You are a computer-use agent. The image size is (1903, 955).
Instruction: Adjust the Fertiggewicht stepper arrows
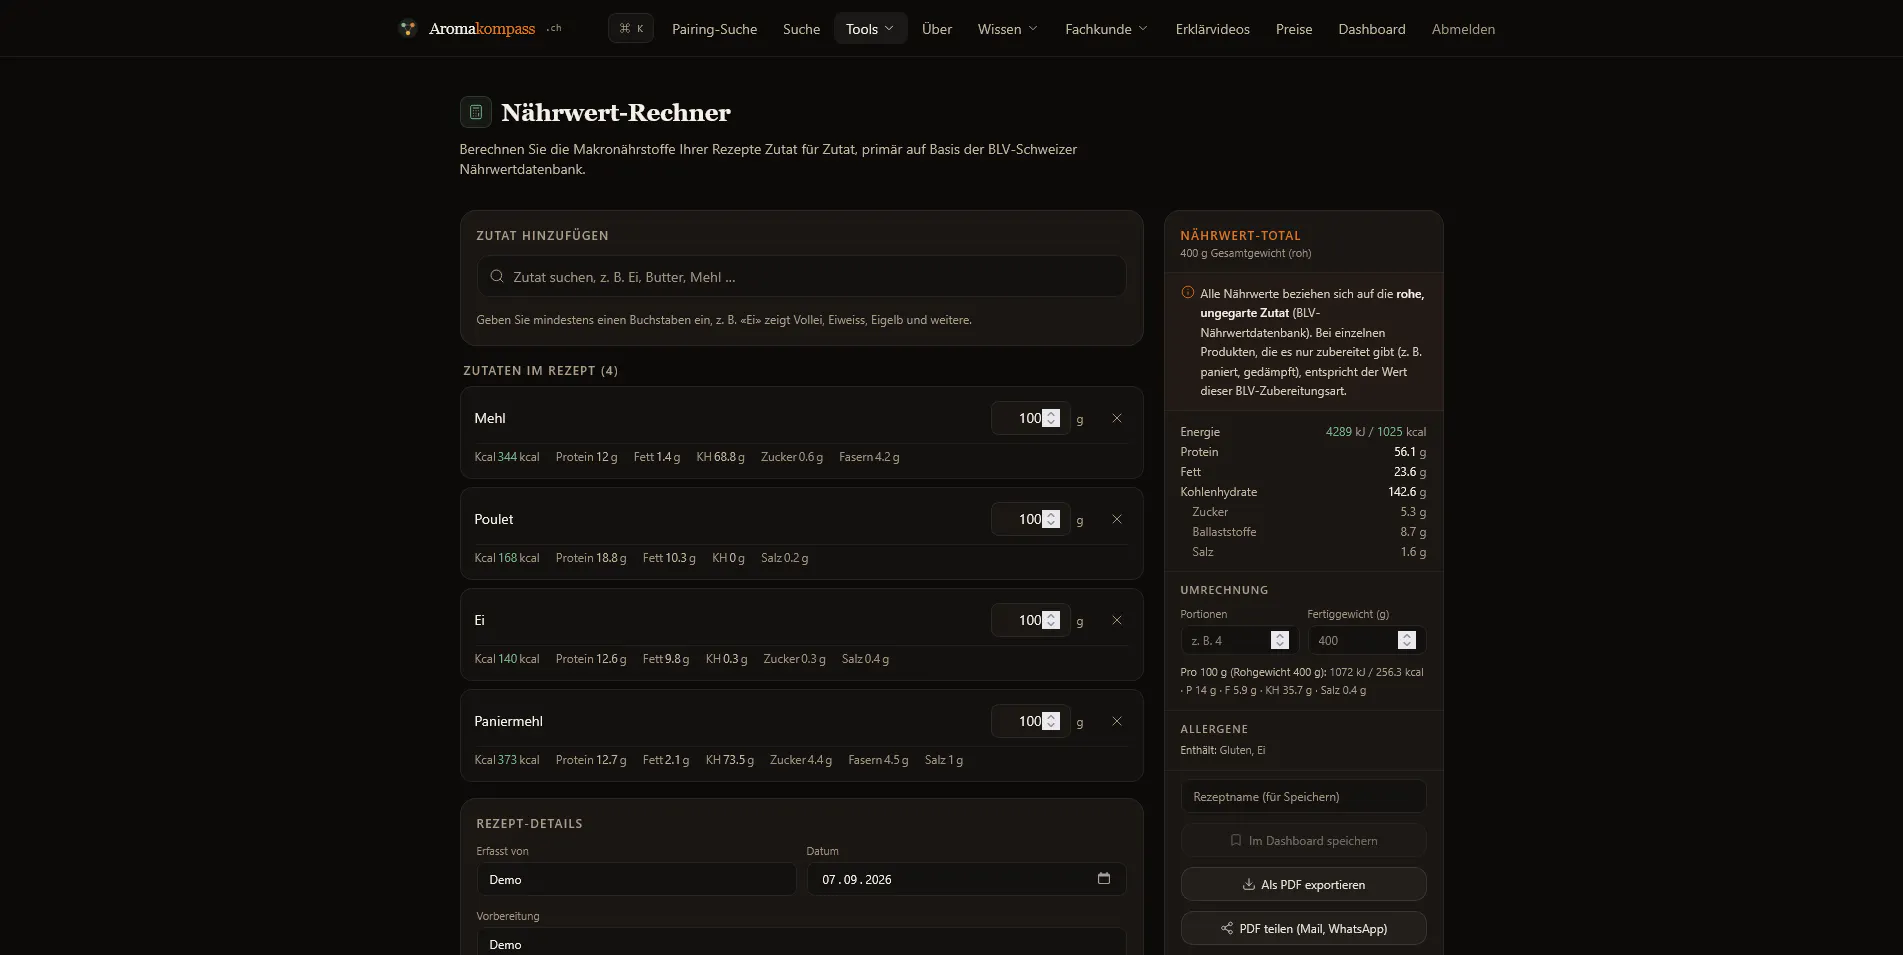tap(1407, 640)
